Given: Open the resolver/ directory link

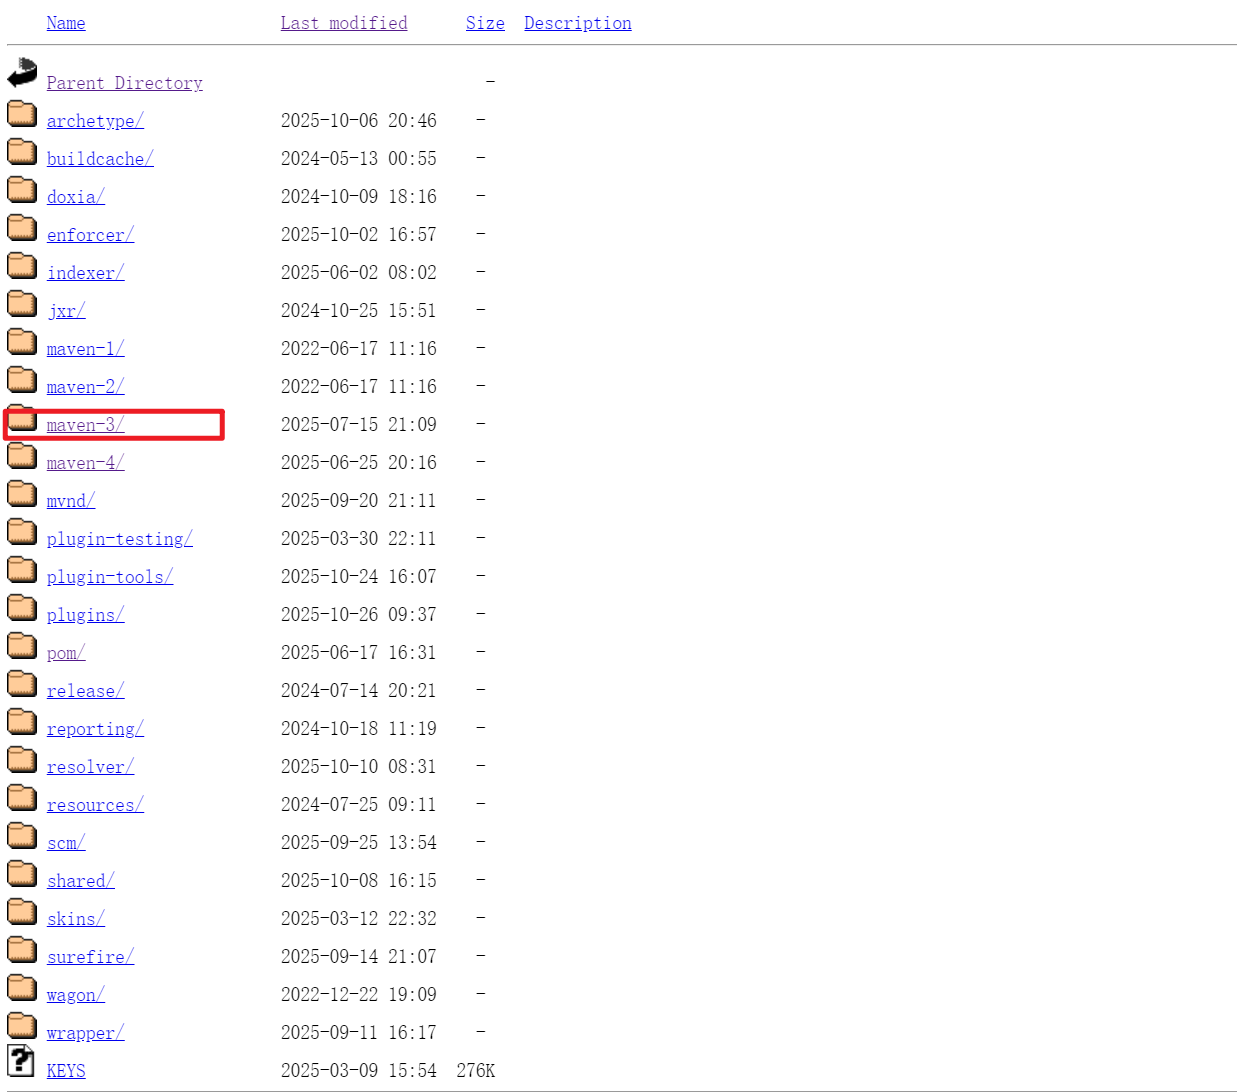Looking at the screenshot, I should tap(90, 767).
